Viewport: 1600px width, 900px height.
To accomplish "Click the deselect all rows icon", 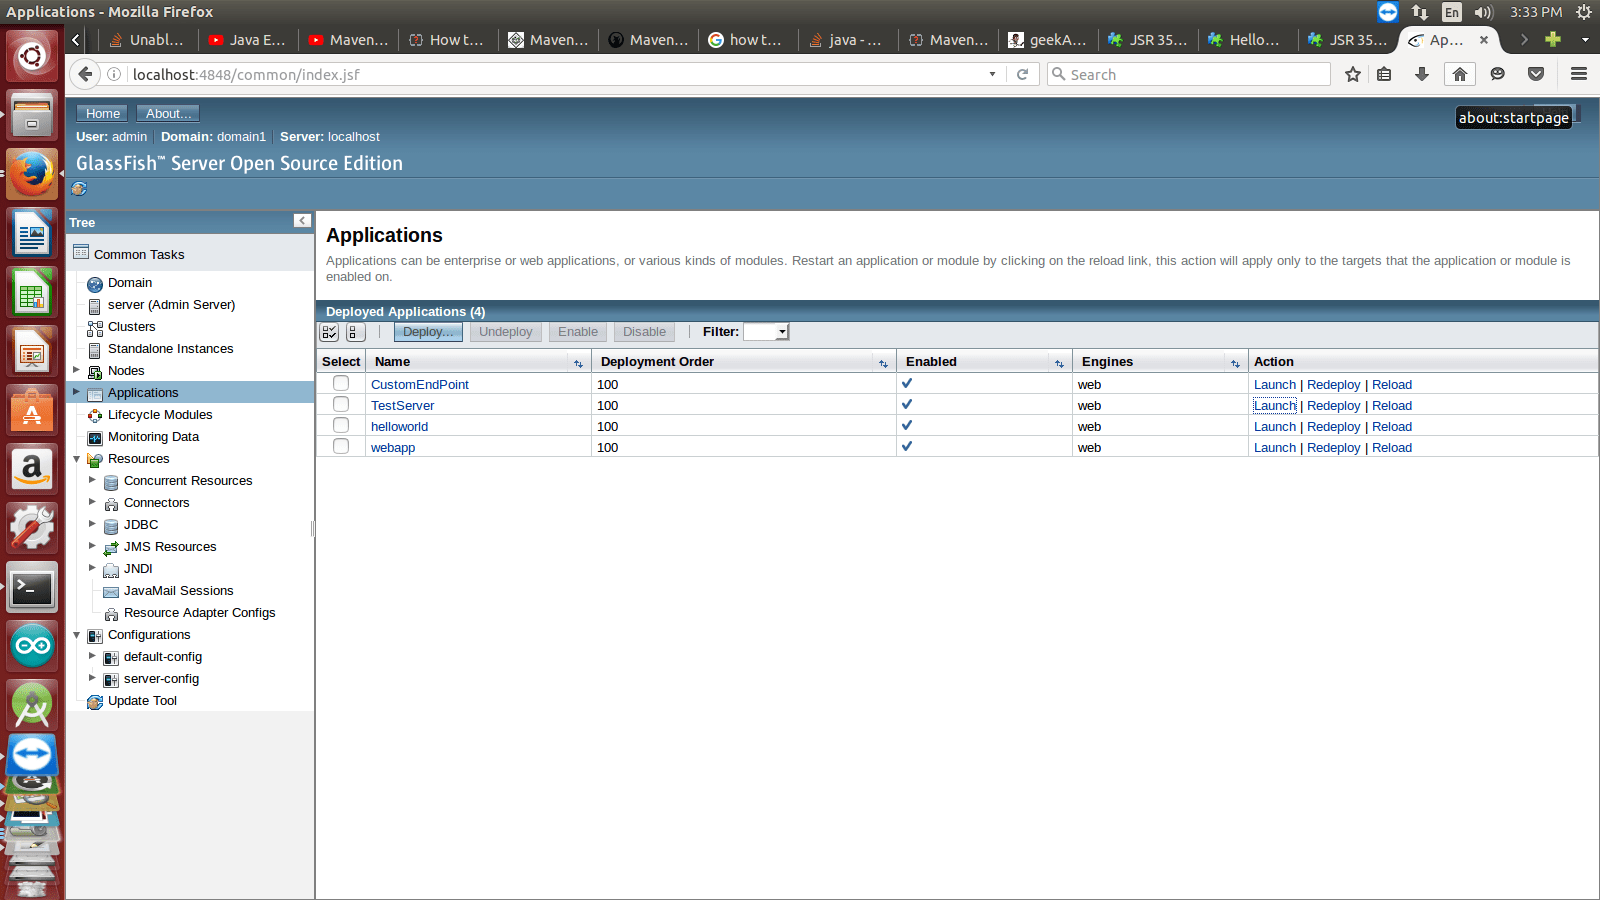I will click(x=355, y=332).
